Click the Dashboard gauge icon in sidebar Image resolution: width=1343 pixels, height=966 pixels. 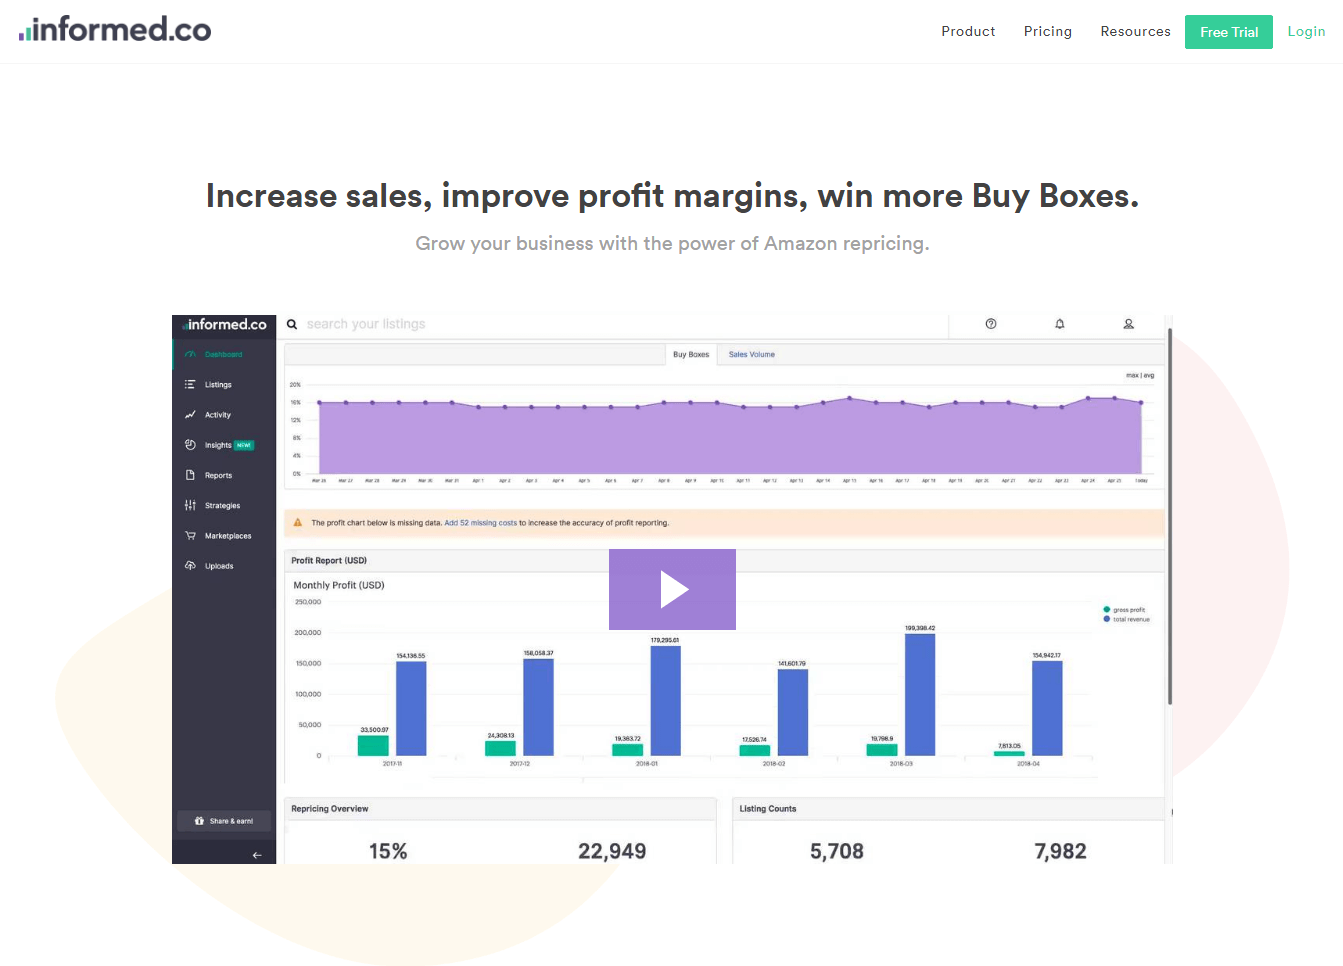[190, 354]
